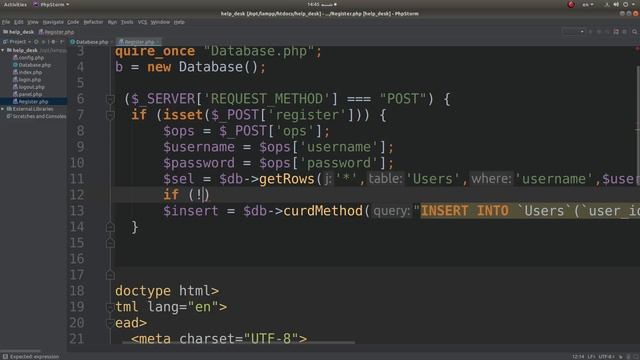The height and width of the screenshot is (360, 640).
Task: Click cursor position 12:14 in status bar
Action: (578, 357)
